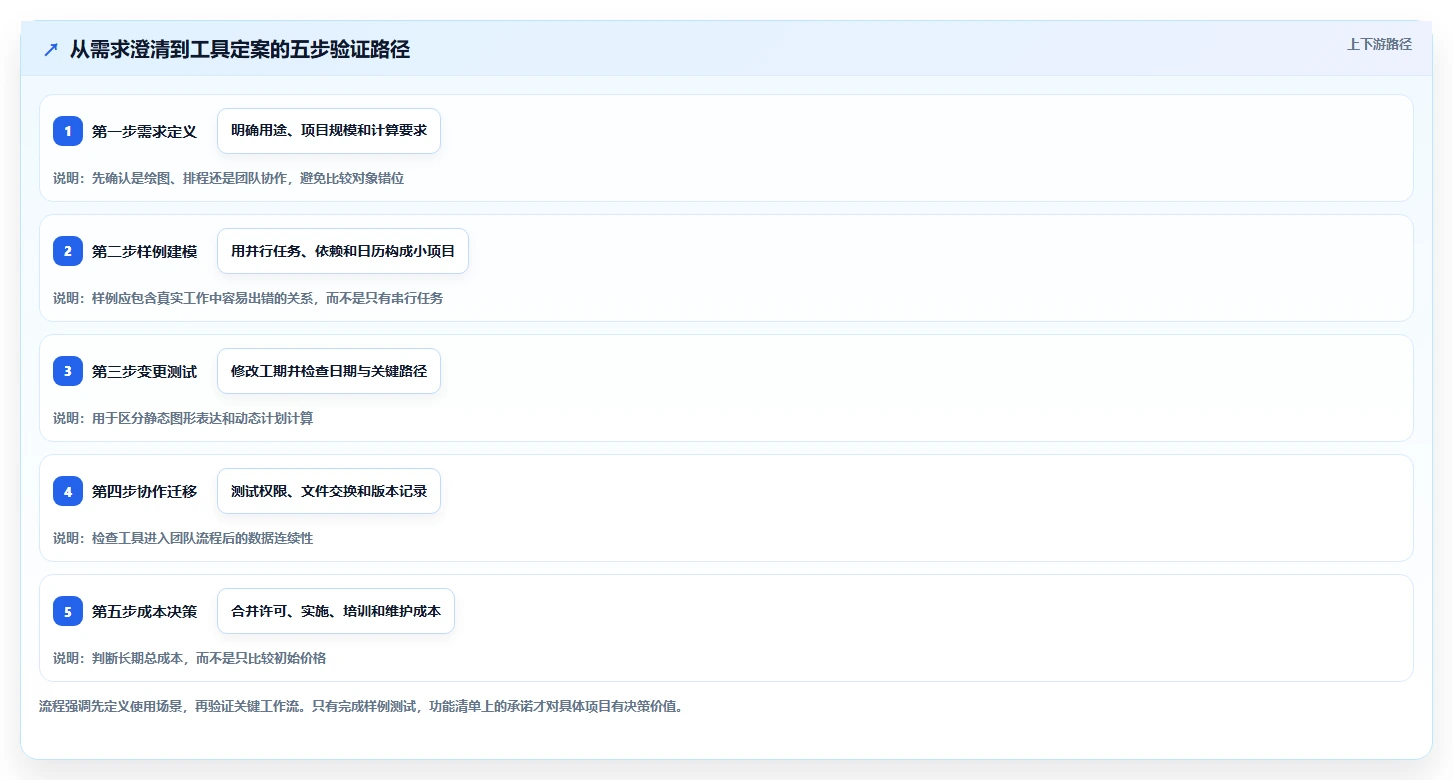Click the note 样例应包含真实工作中容易出错的关系
The width and height of the screenshot is (1453, 780).
248,298
